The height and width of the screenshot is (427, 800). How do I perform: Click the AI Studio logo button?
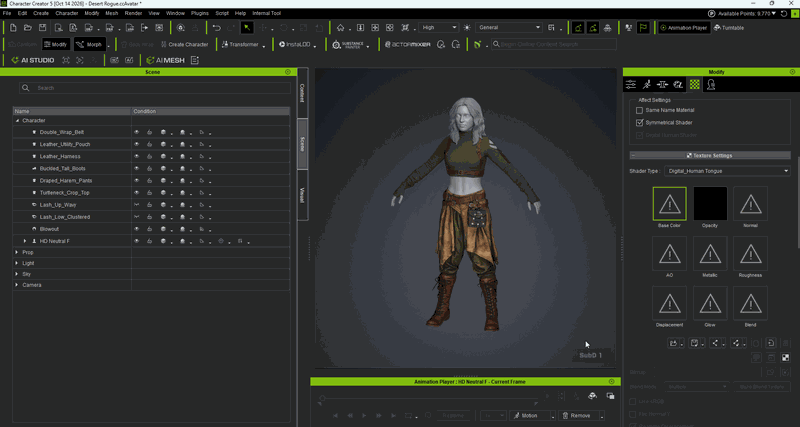[x=33, y=60]
